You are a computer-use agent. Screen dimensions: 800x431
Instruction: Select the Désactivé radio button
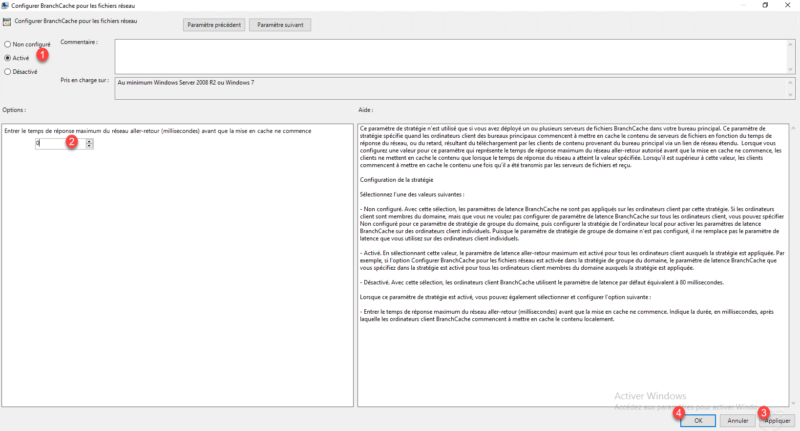point(8,72)
